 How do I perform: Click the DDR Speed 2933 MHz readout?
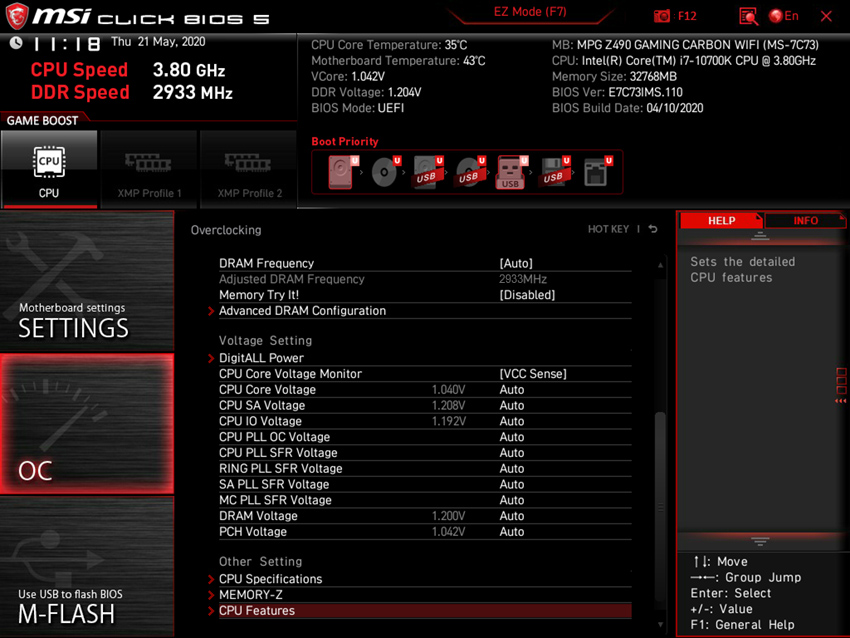[x=132, y=93]
